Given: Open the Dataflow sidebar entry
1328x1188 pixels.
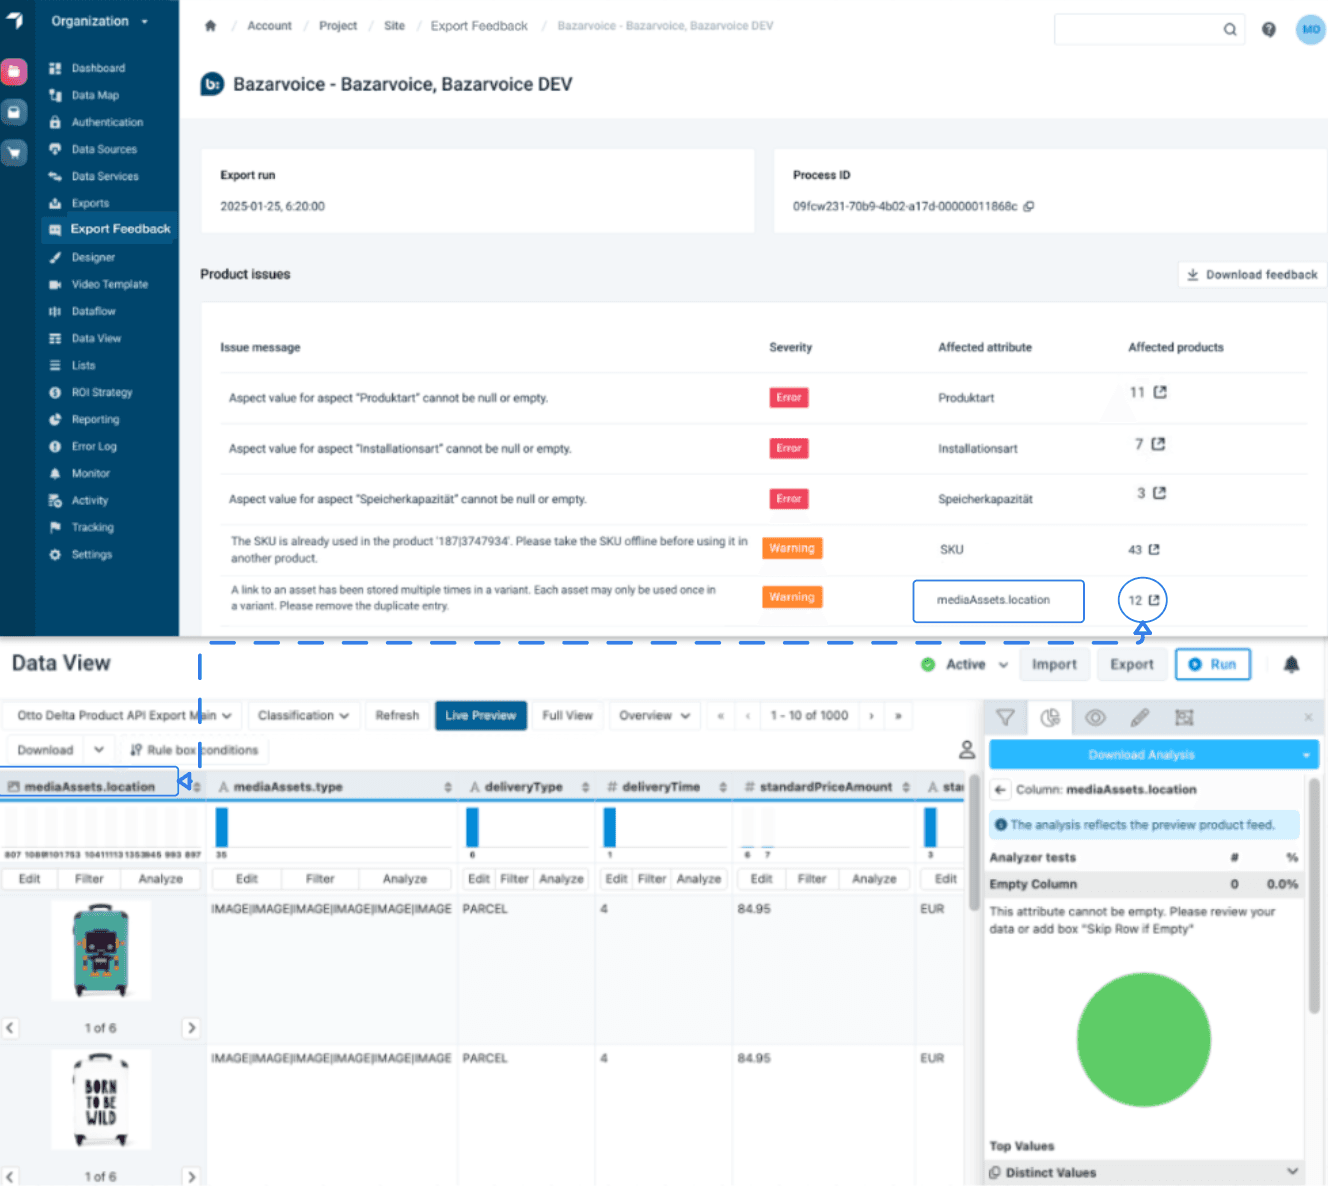Looking at the screenshot, I should coord(93,311).
